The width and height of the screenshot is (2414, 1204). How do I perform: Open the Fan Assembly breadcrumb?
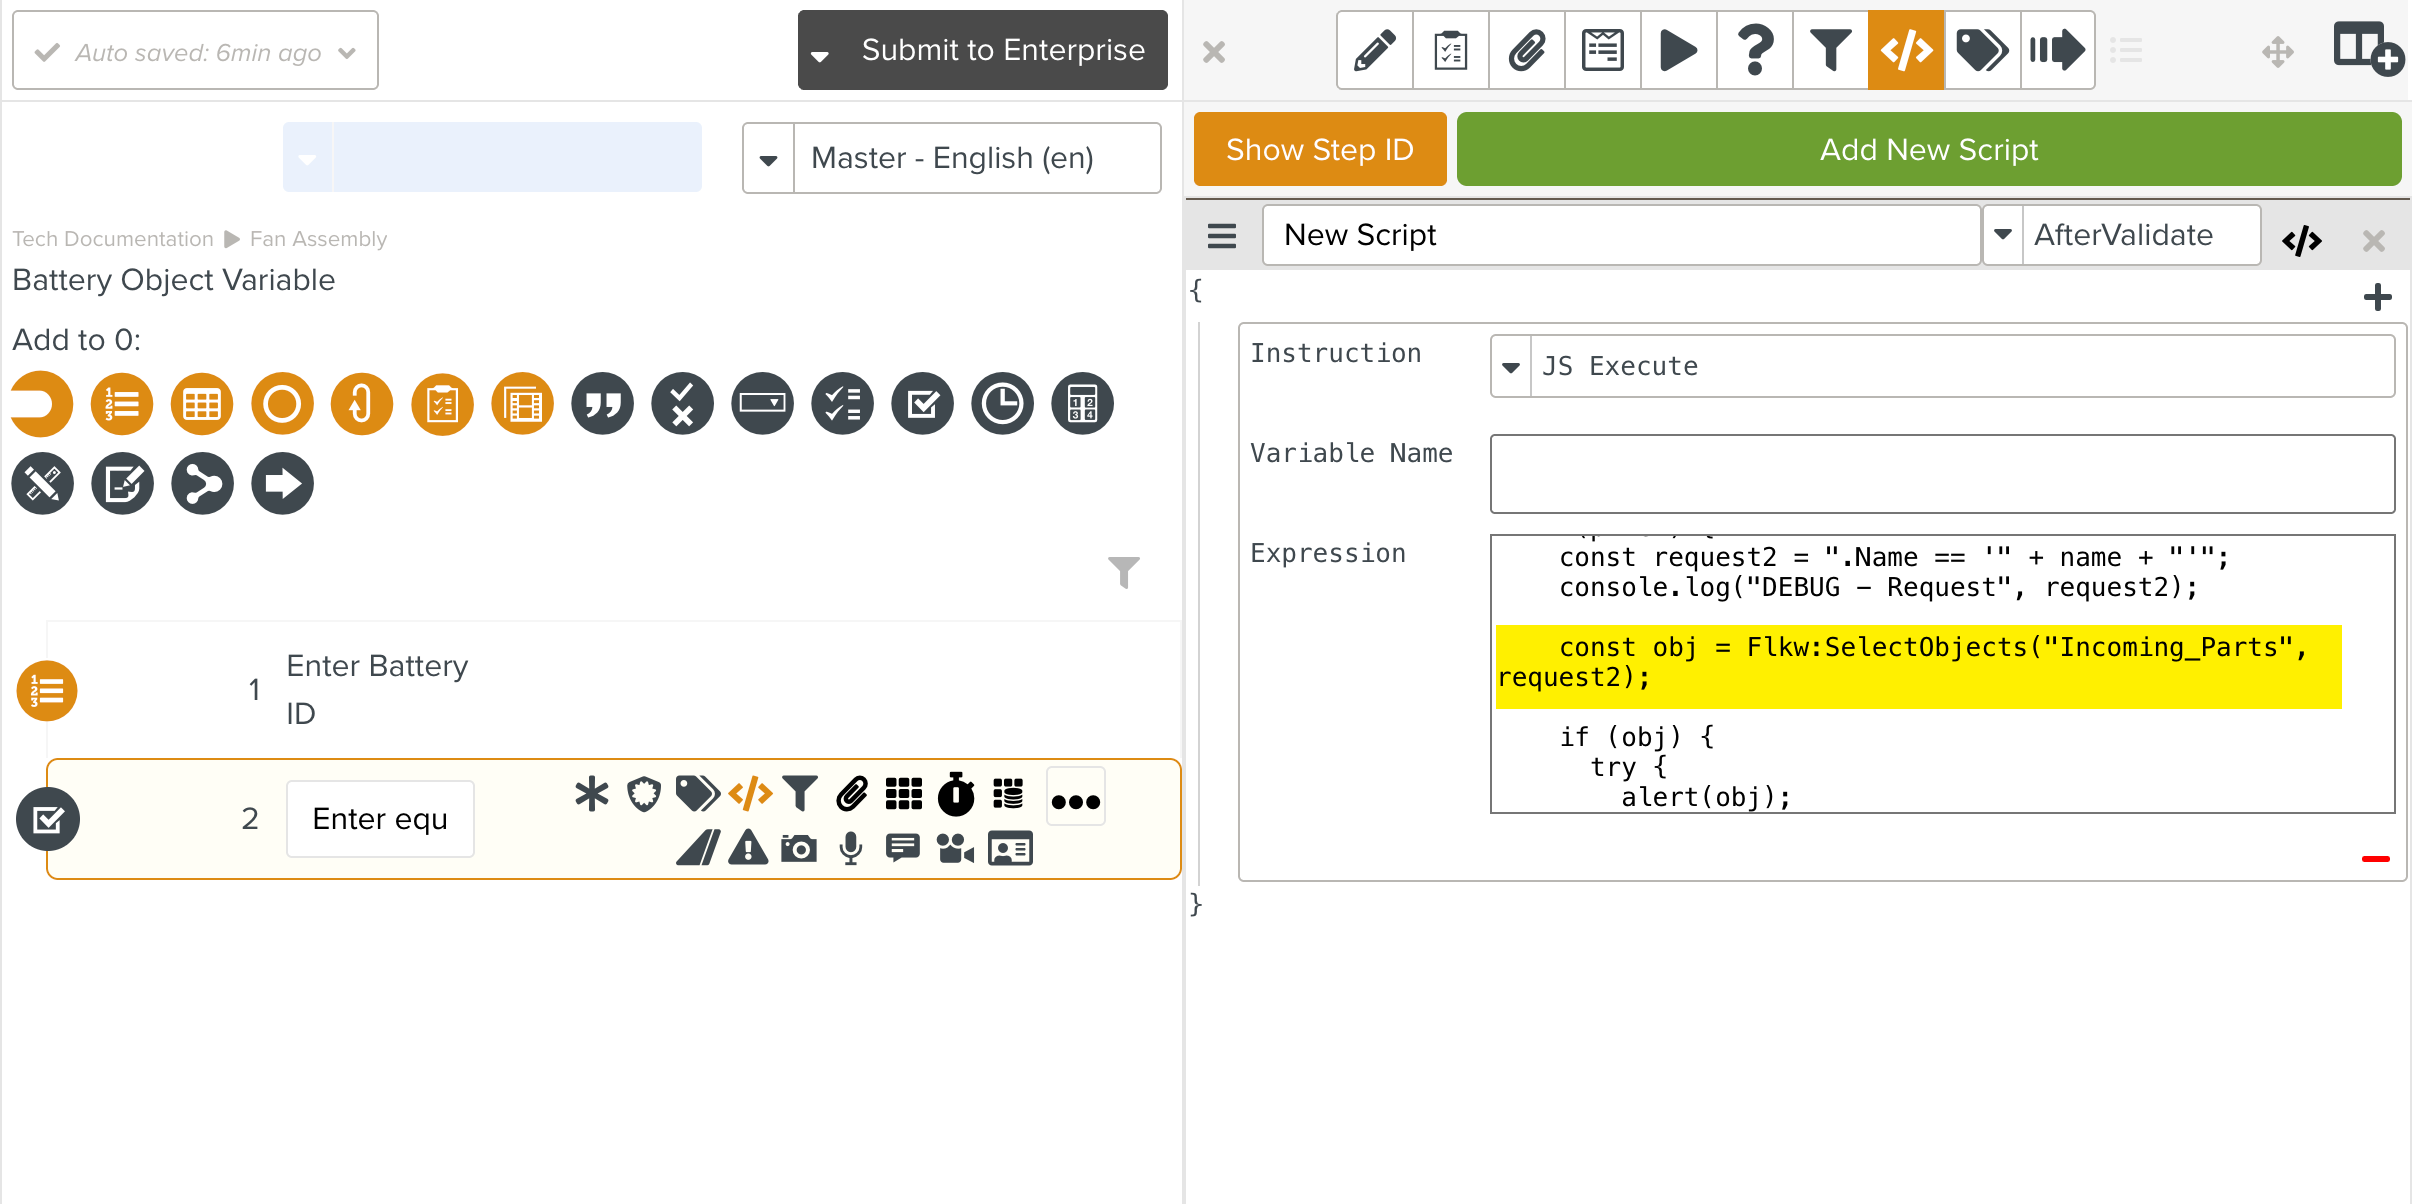(x=318, y=239)
